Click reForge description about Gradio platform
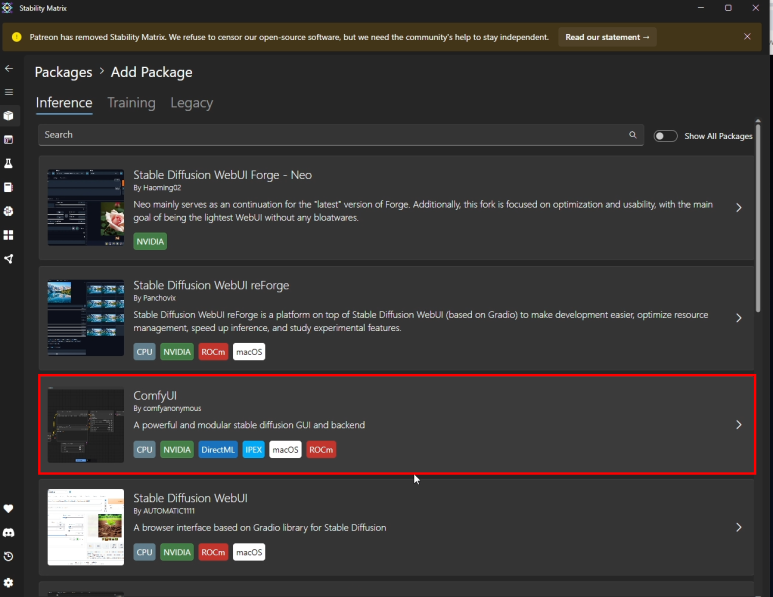773x597 pixels. tap(421, 321)
